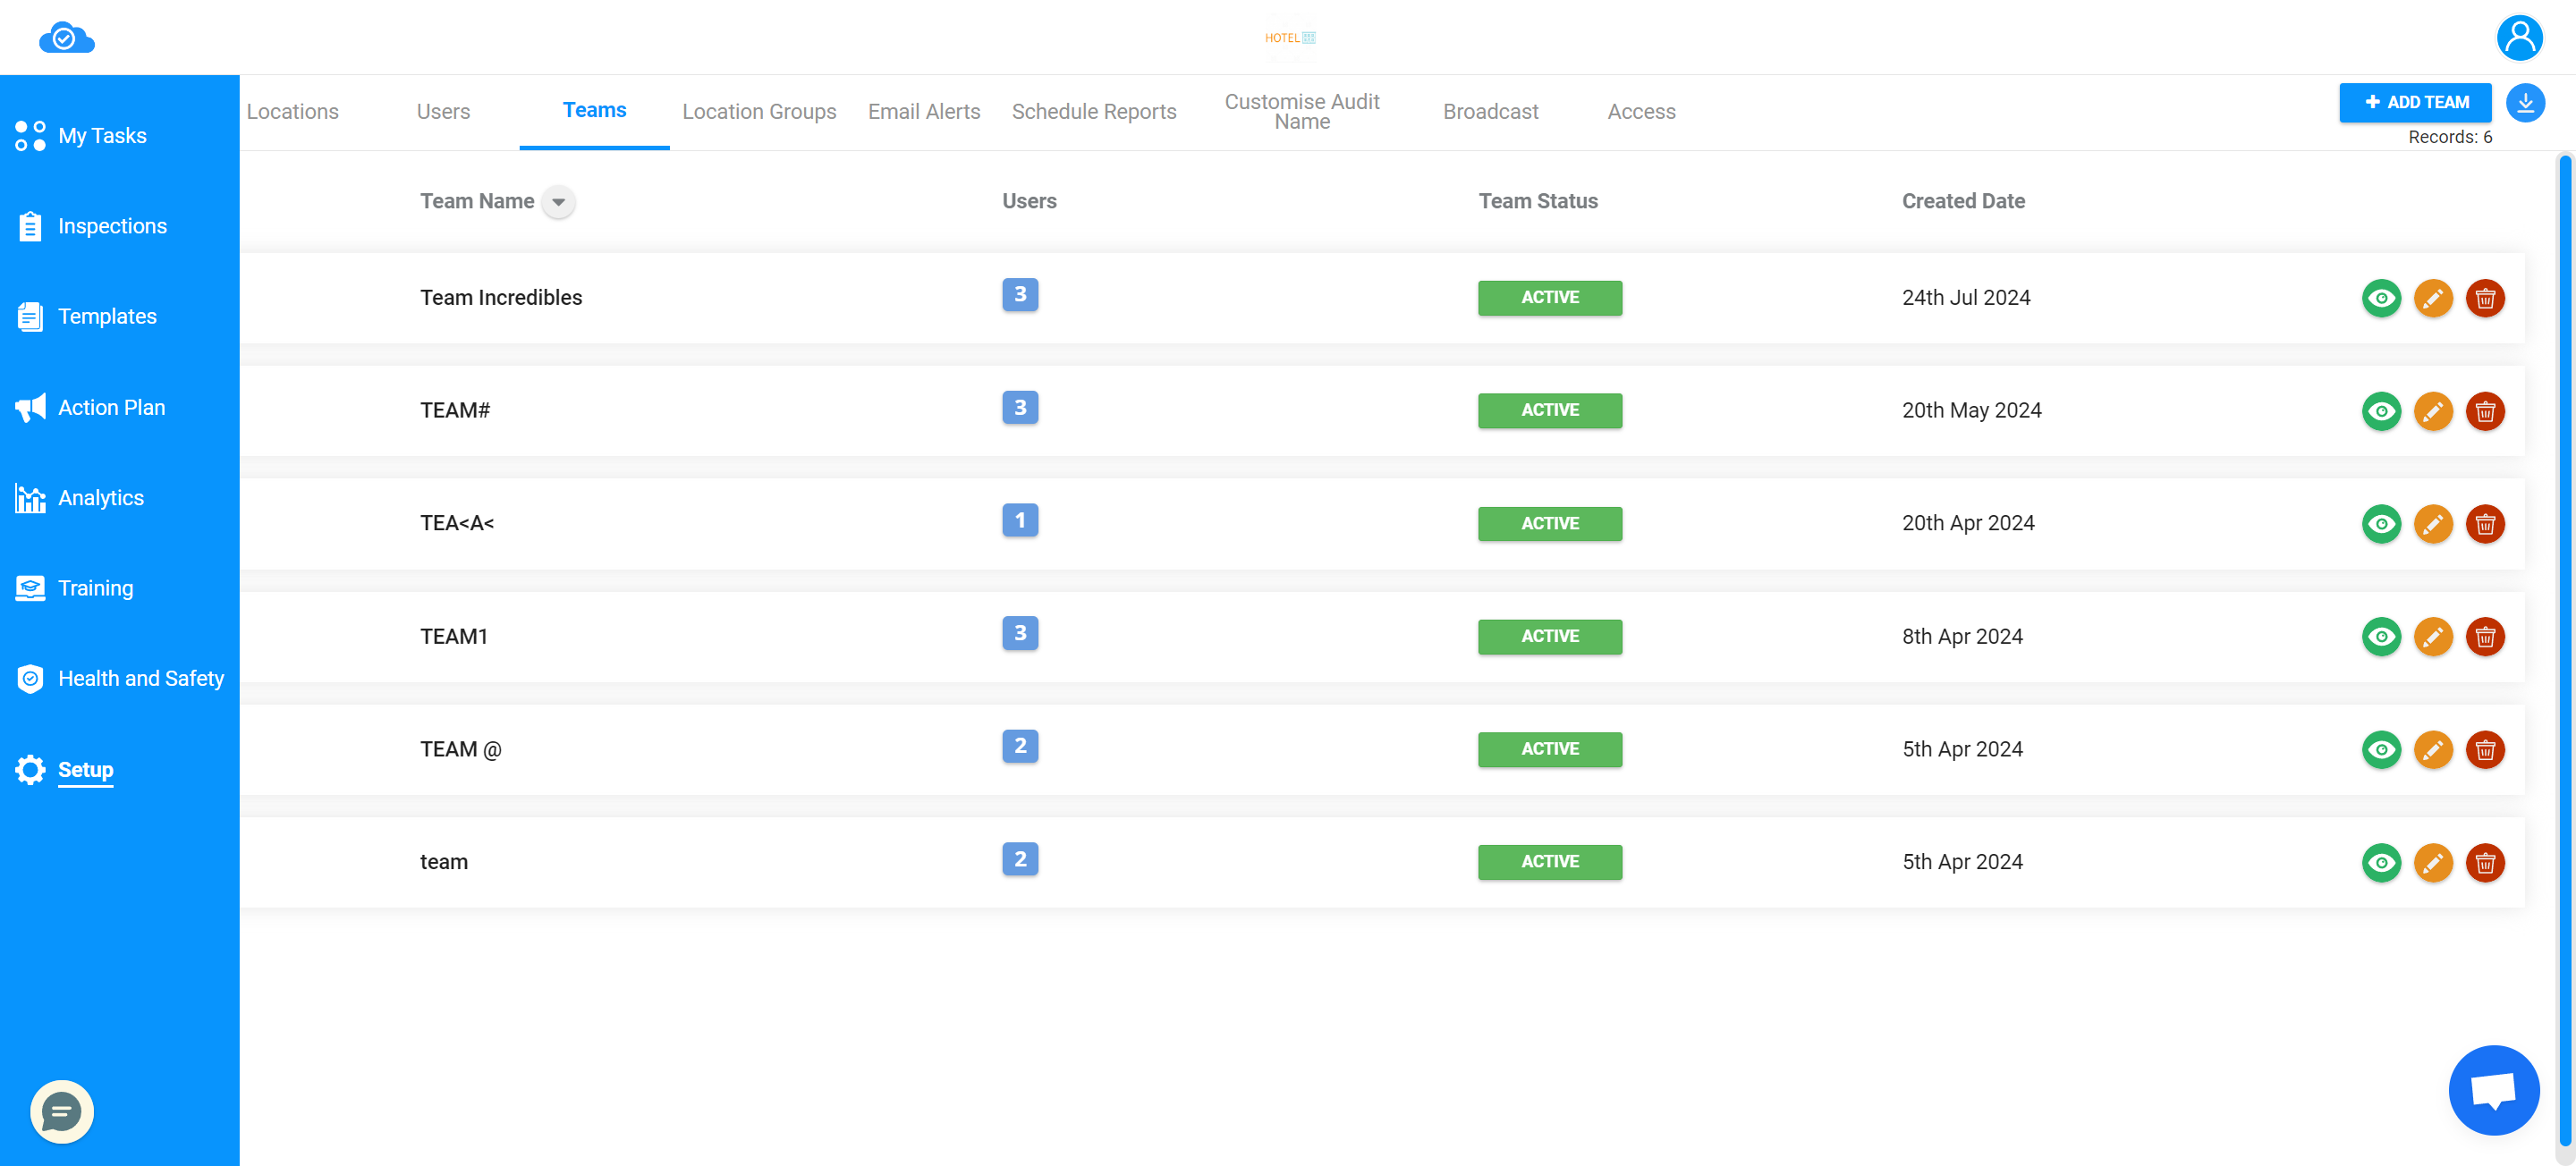Image resolution: width=2576 pixels, height=1166 pixels.
Task: Go to My Tasks
Action: point(82,136)
